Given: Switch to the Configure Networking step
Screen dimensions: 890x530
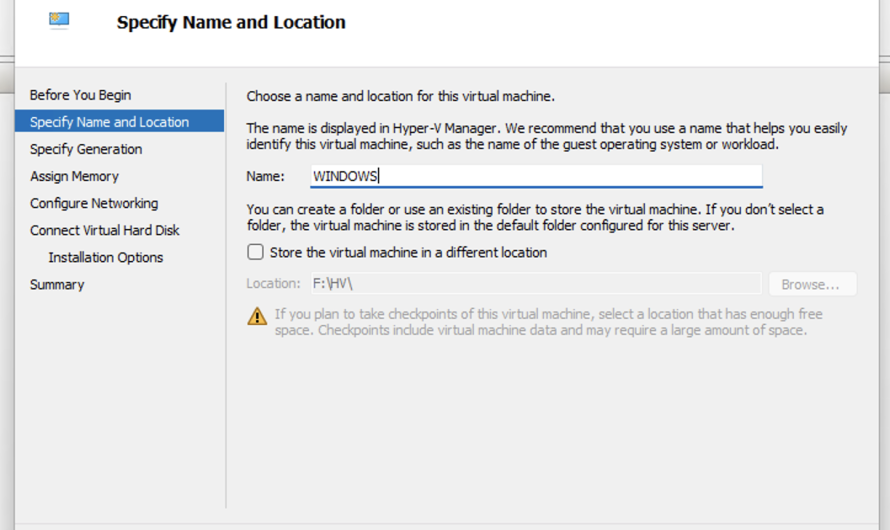Looking at the screenshot, I should point(94,203).
